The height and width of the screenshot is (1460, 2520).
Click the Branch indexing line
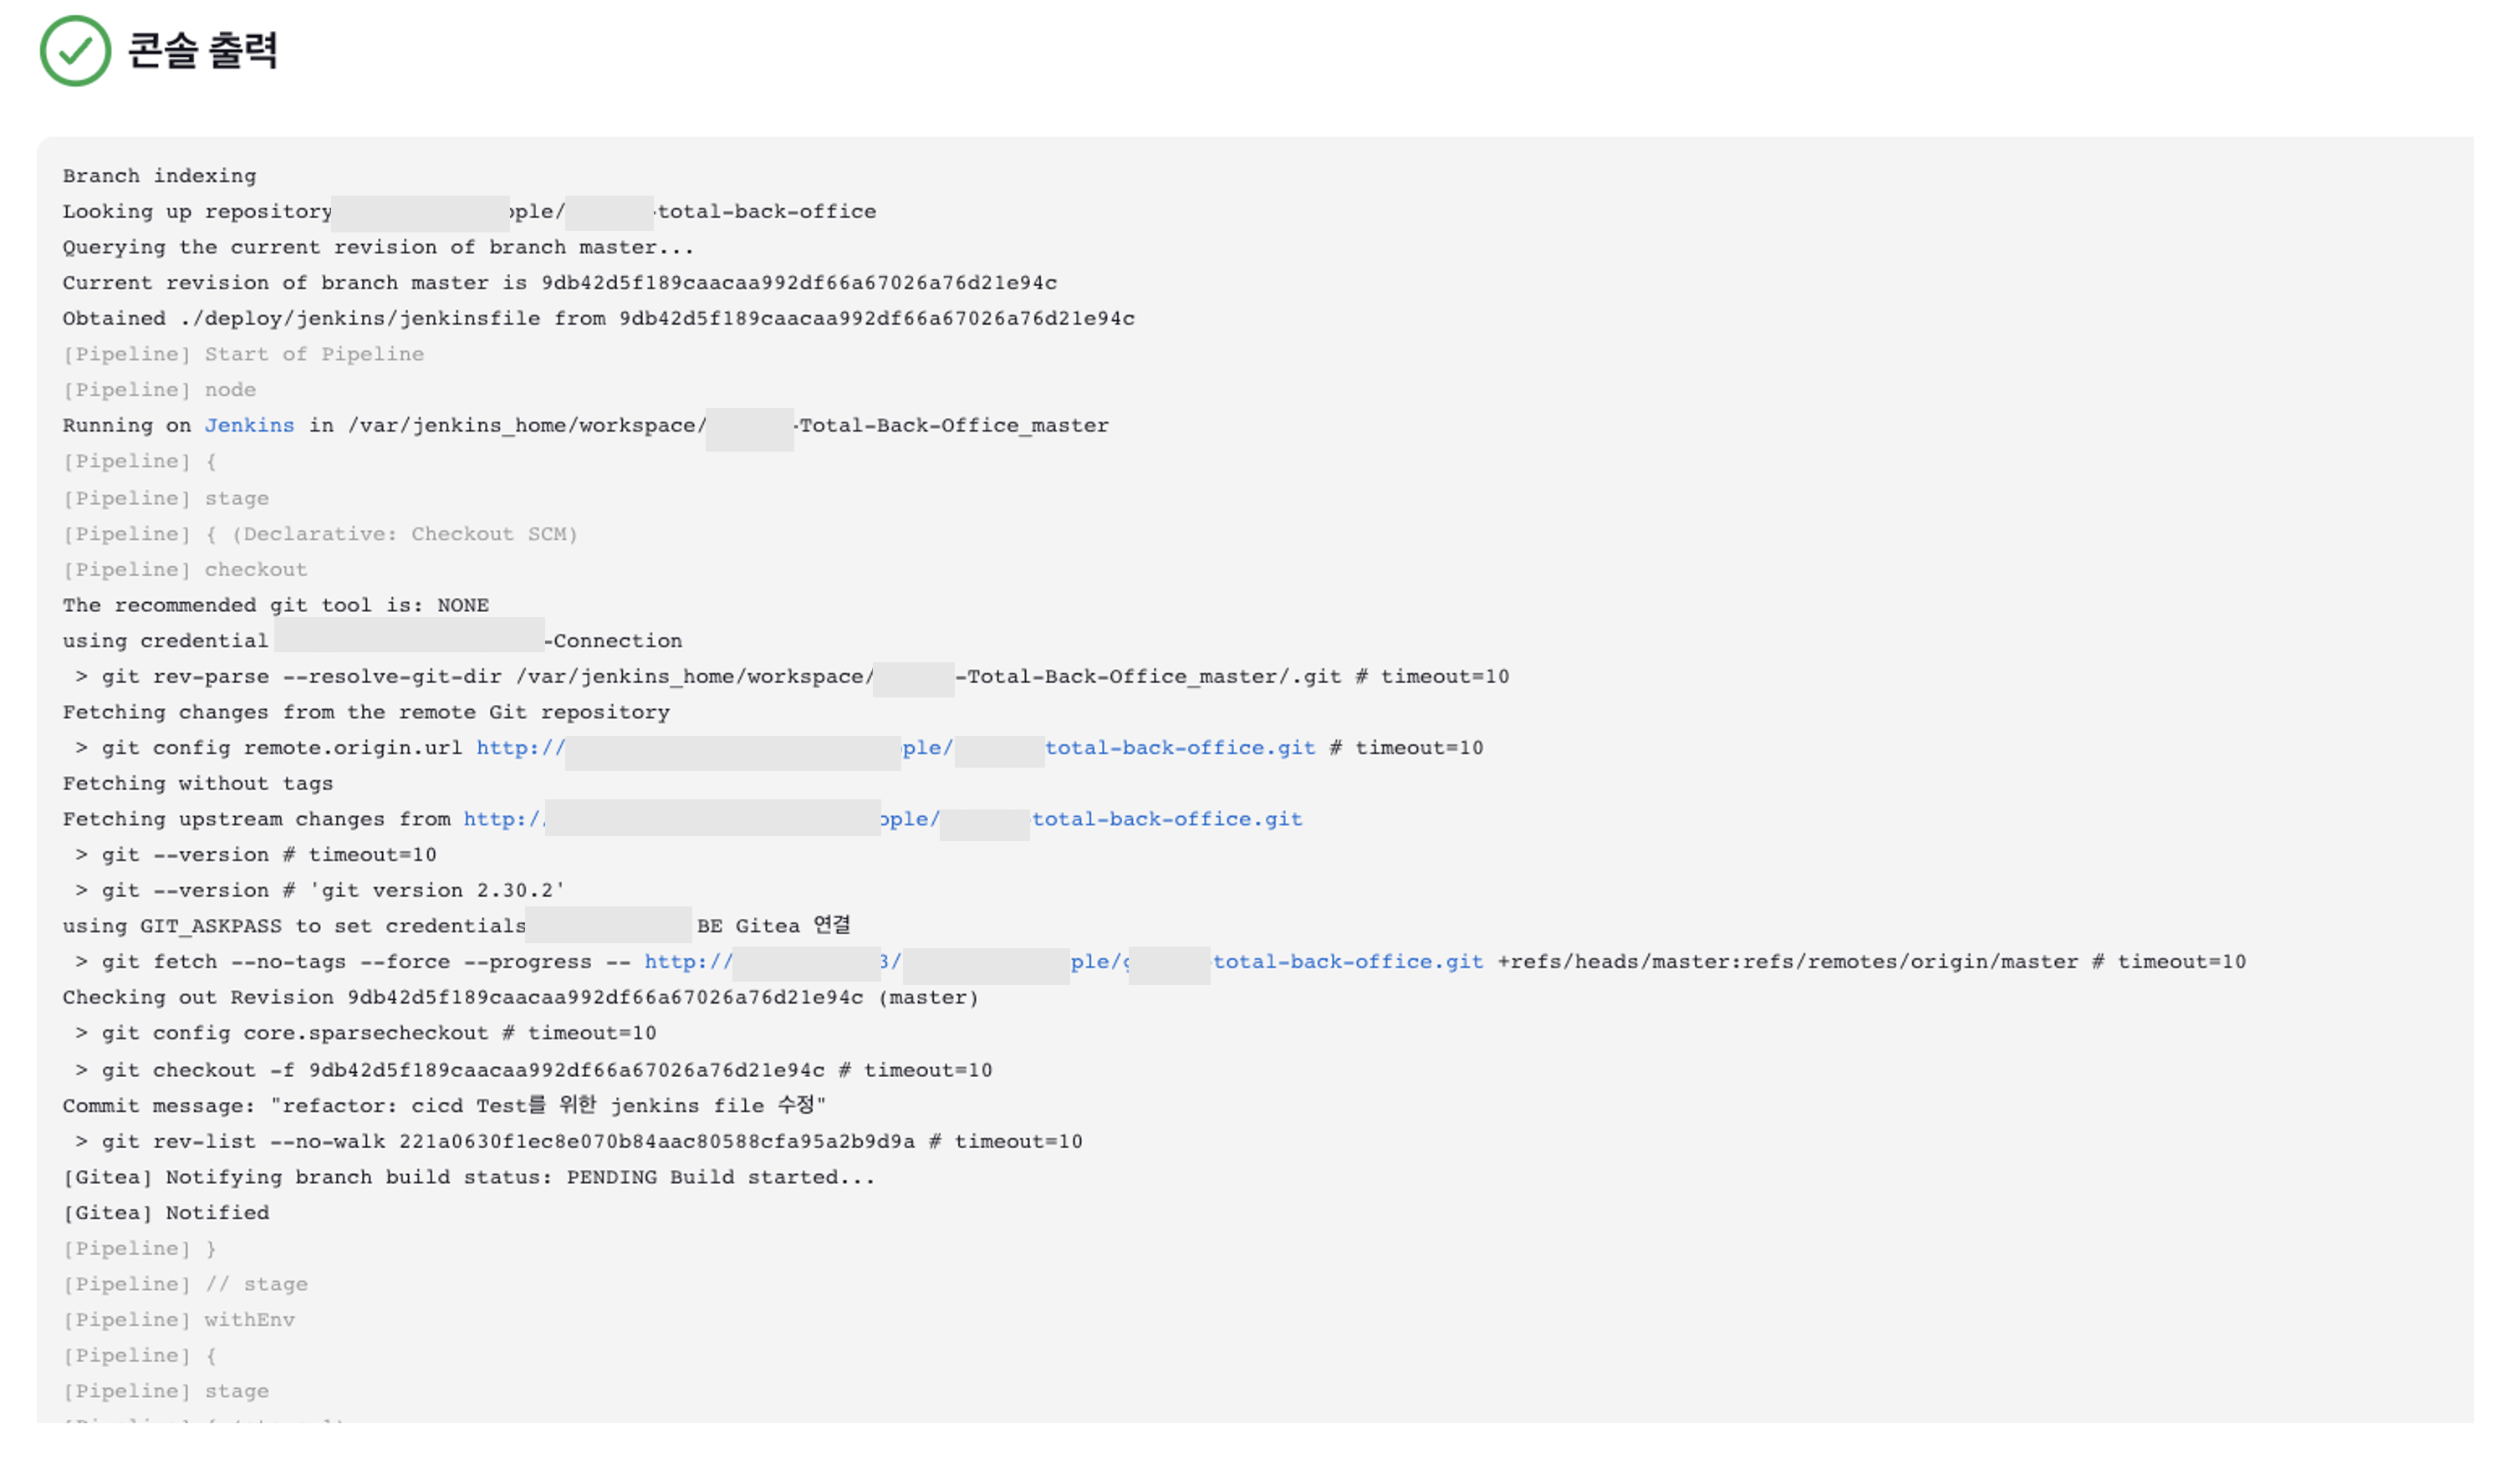pos(159,176)
